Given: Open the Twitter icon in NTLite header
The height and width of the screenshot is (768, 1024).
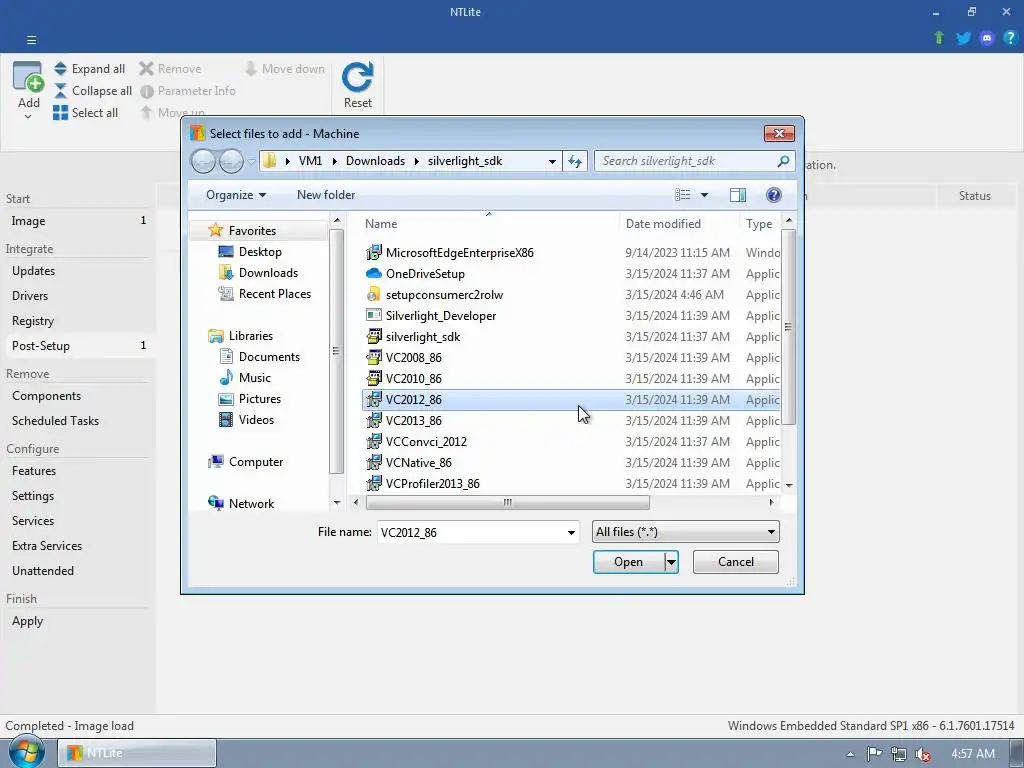Looking at the screenshot, I should coord(963,38).
